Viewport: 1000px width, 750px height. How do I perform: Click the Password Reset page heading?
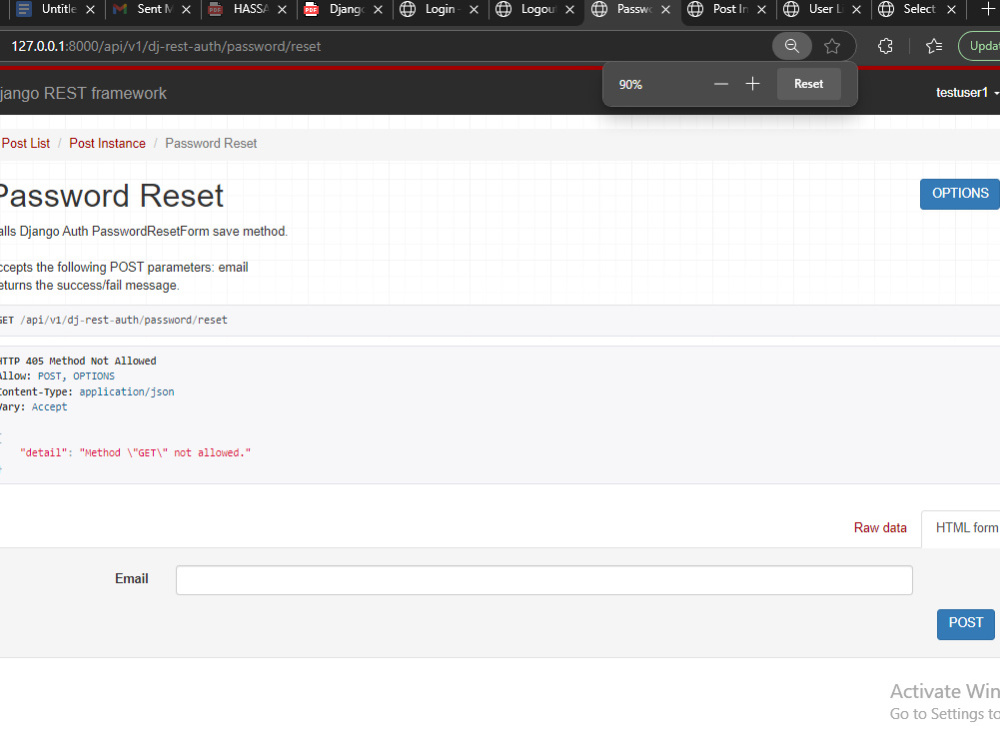pyautogui.click(x=111, y=196)
